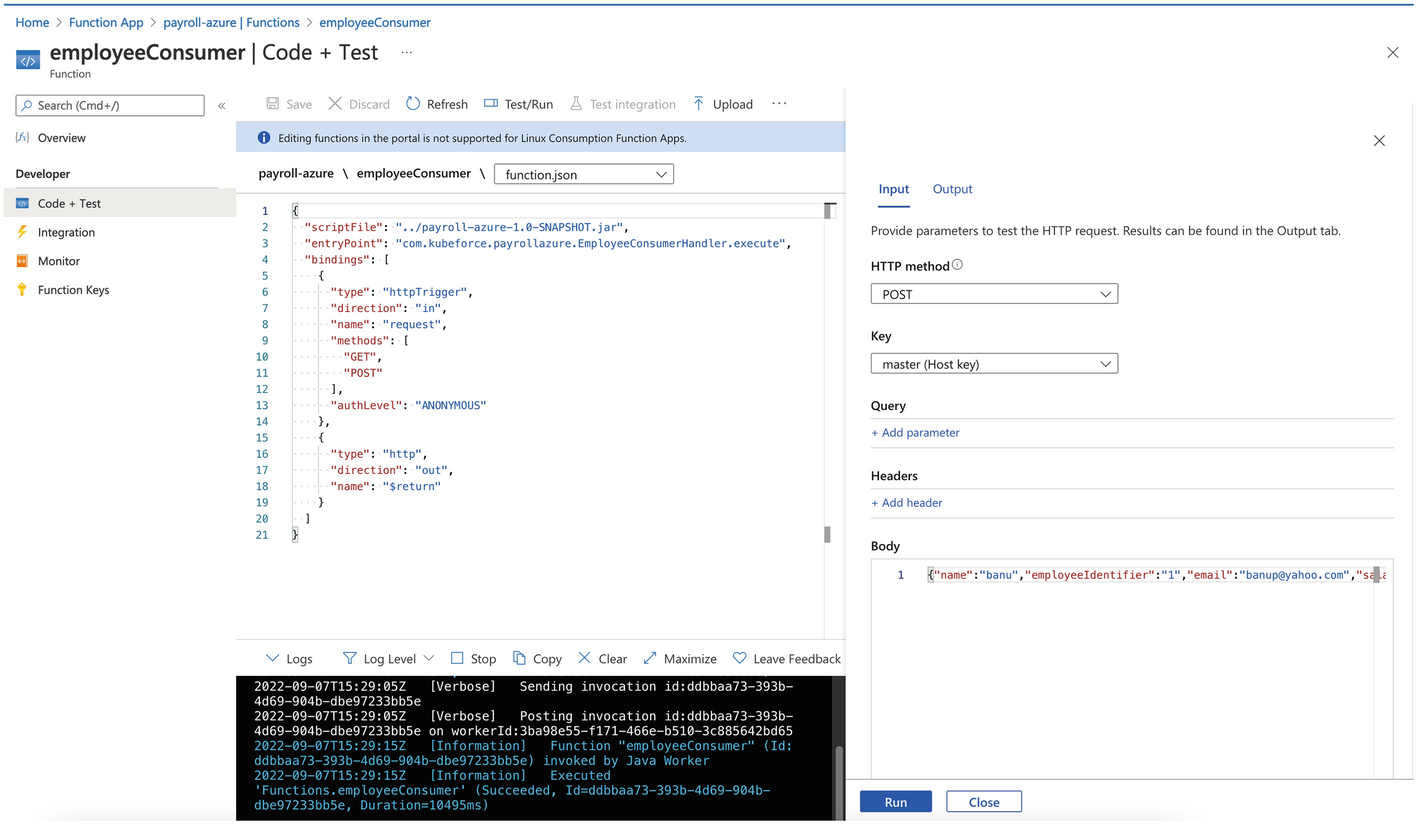Collapse the sidebar with double chevron
Image resolution: width=1418 pixels, height=825 pixels.
click(221, 105)
